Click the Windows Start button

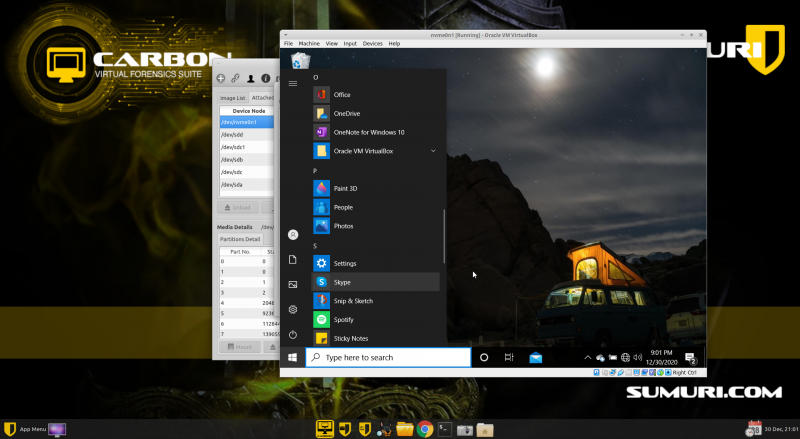click(293, 357)
